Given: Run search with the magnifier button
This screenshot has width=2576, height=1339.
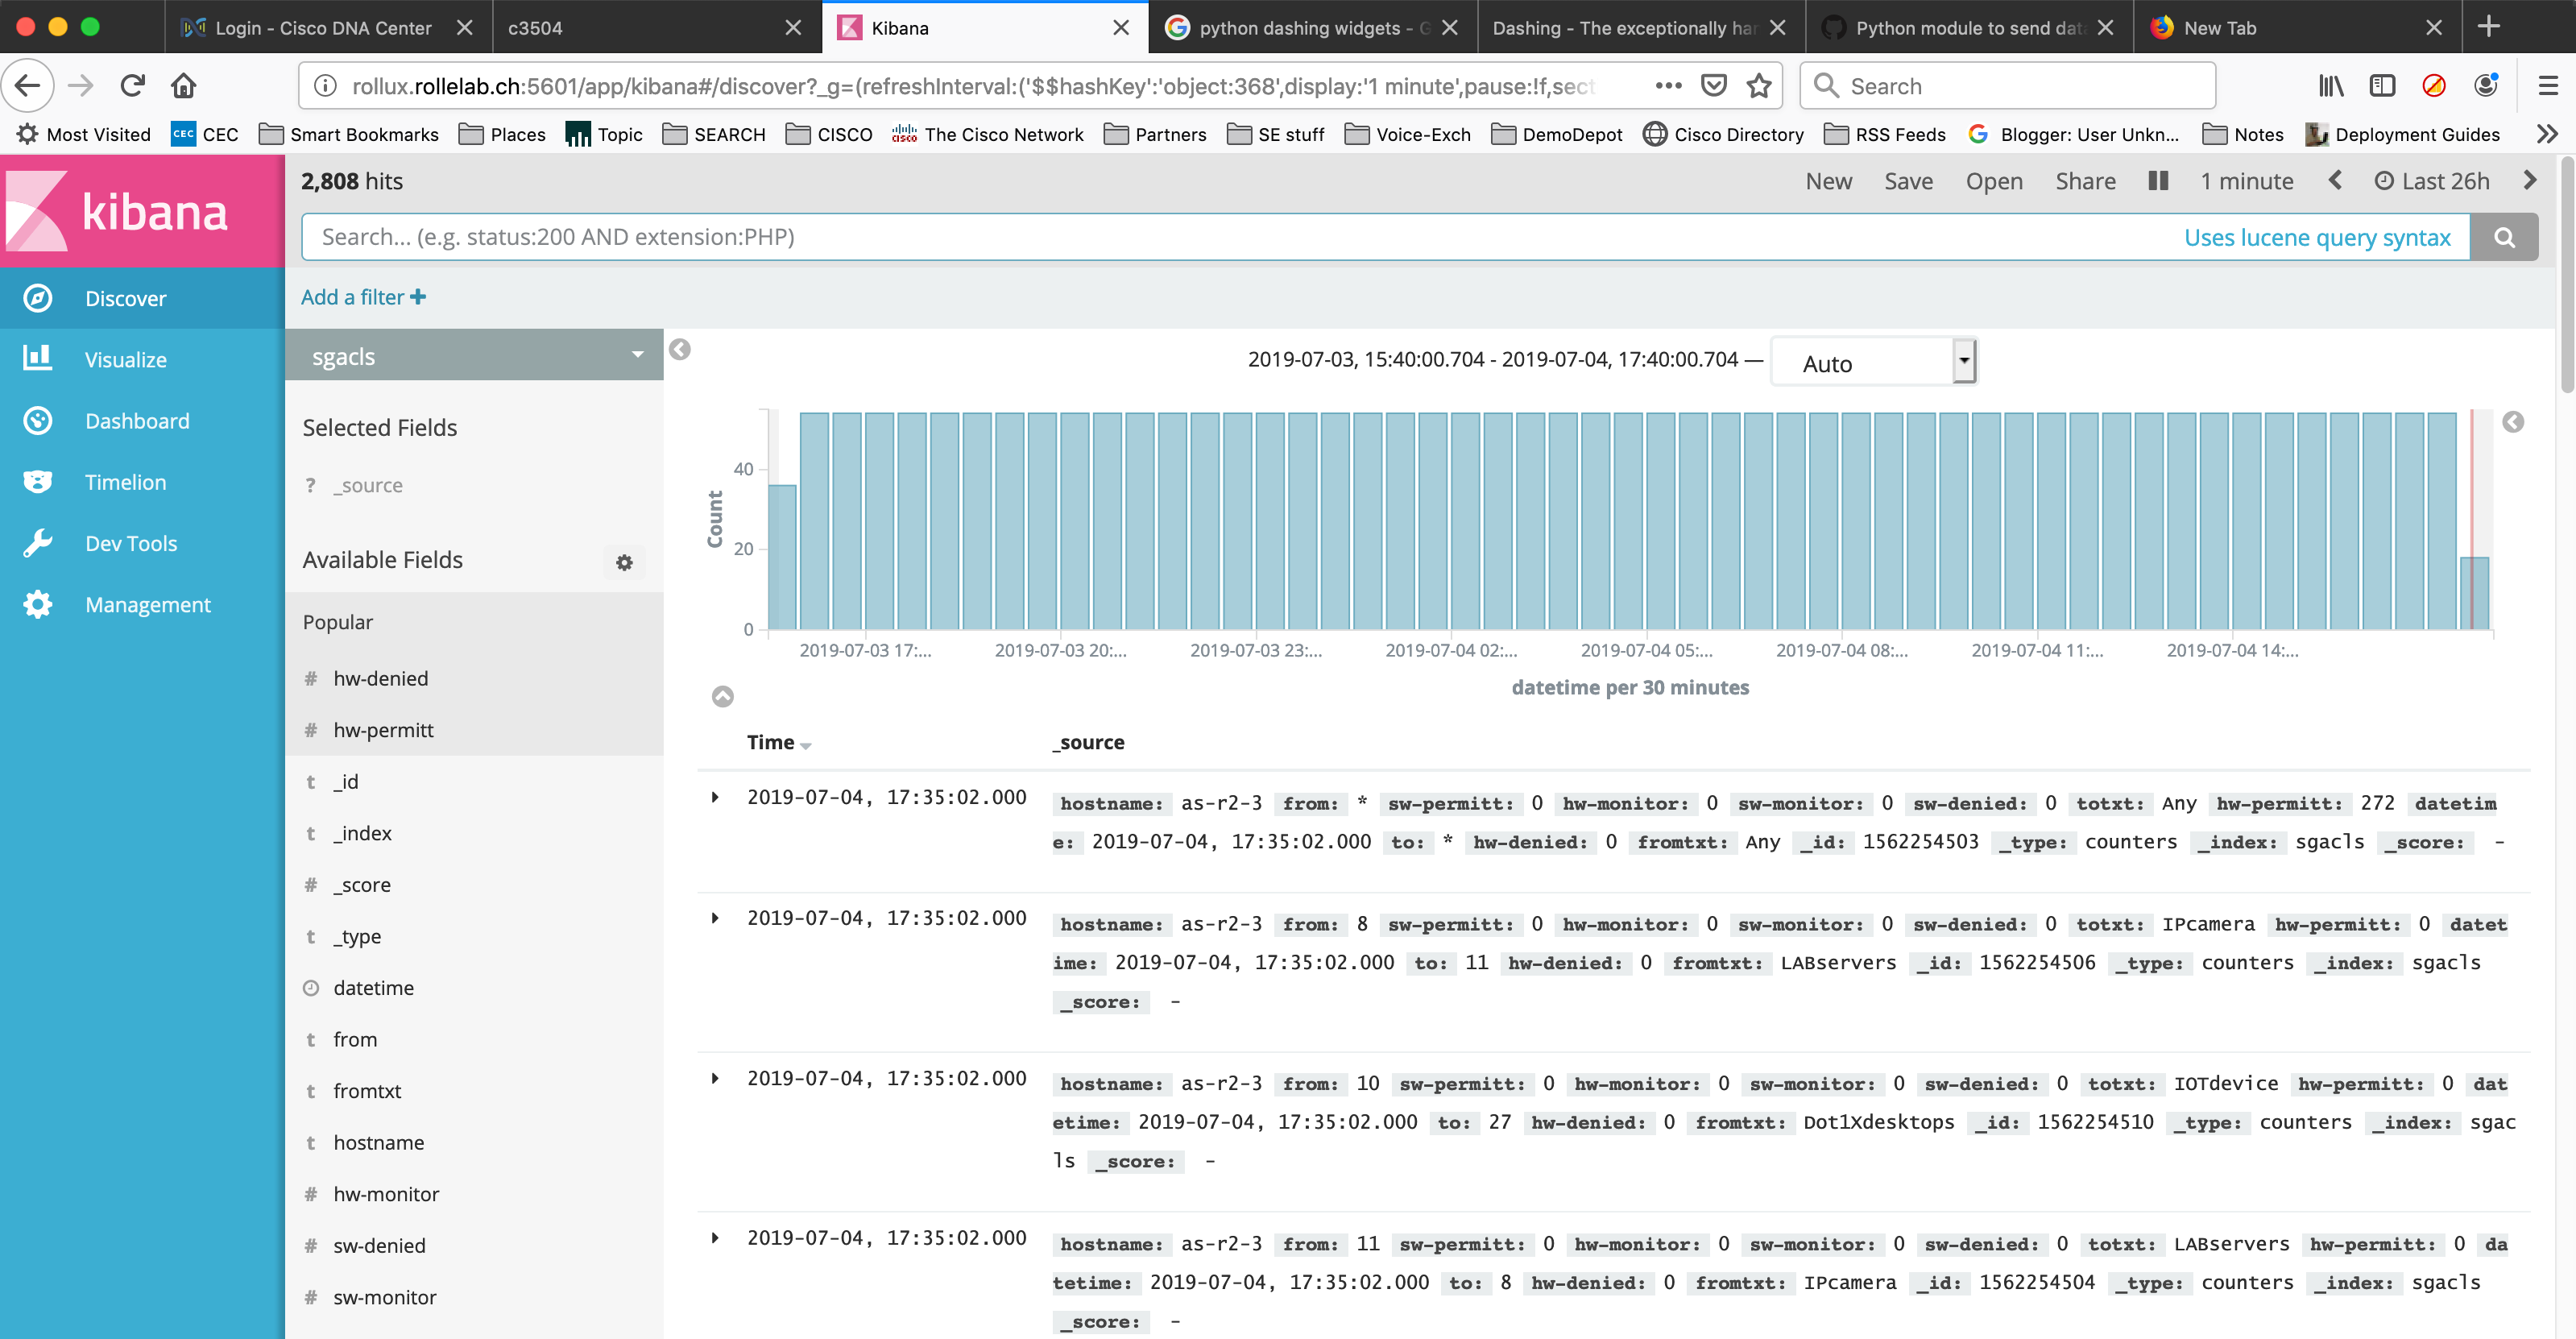Looking at the screenshot, I should [2503, 237].
